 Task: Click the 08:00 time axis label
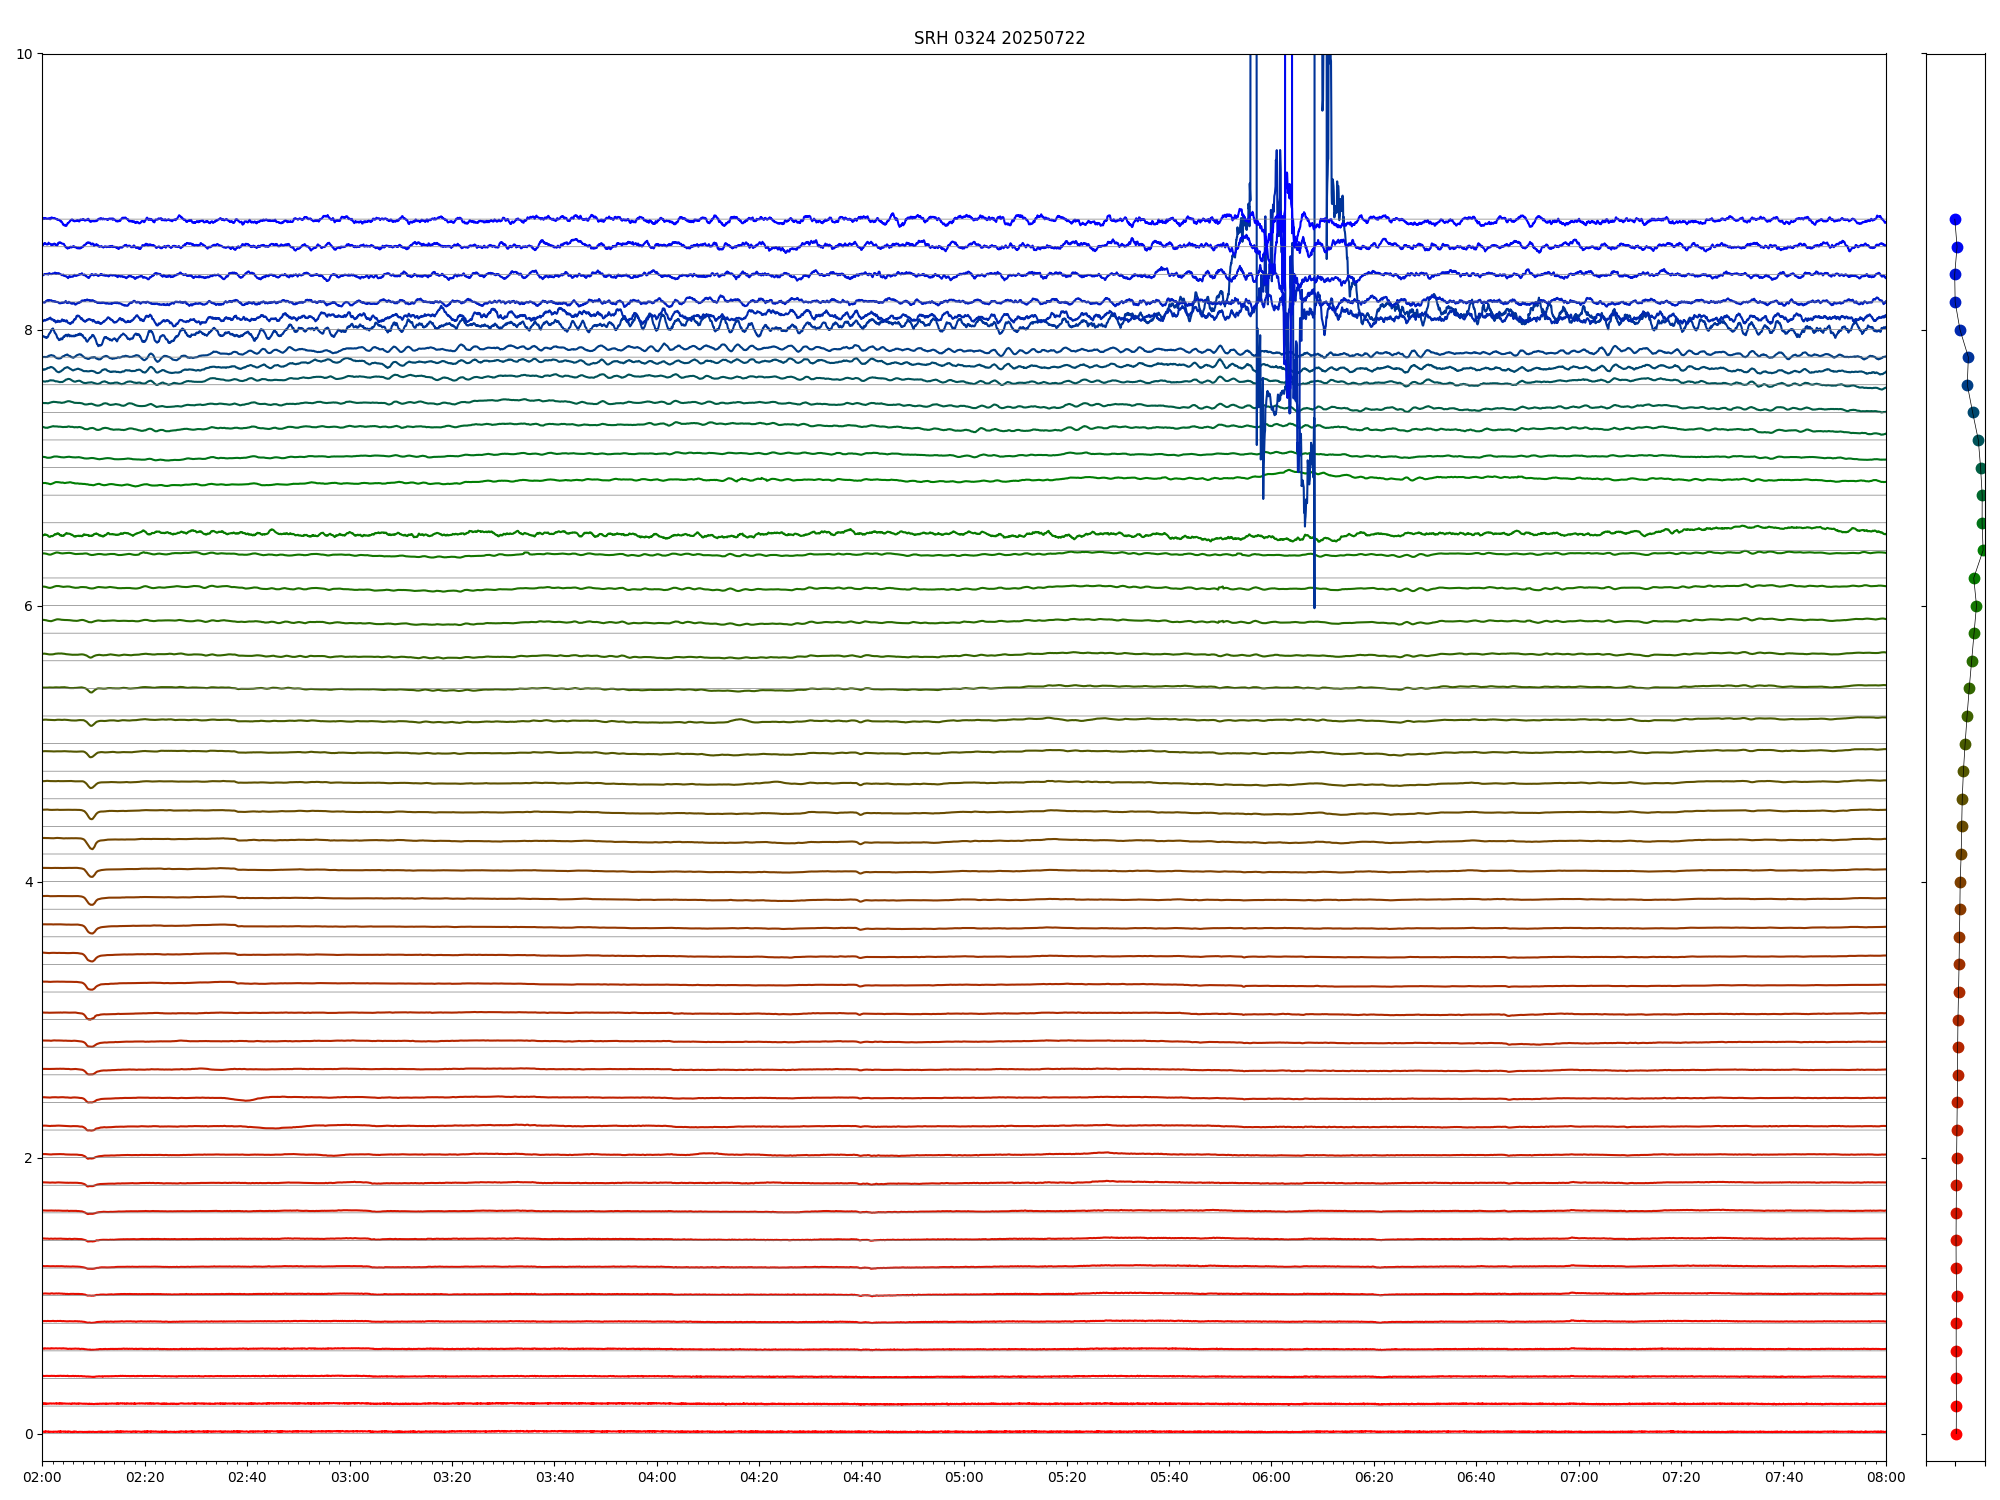click(1886, 1477)
